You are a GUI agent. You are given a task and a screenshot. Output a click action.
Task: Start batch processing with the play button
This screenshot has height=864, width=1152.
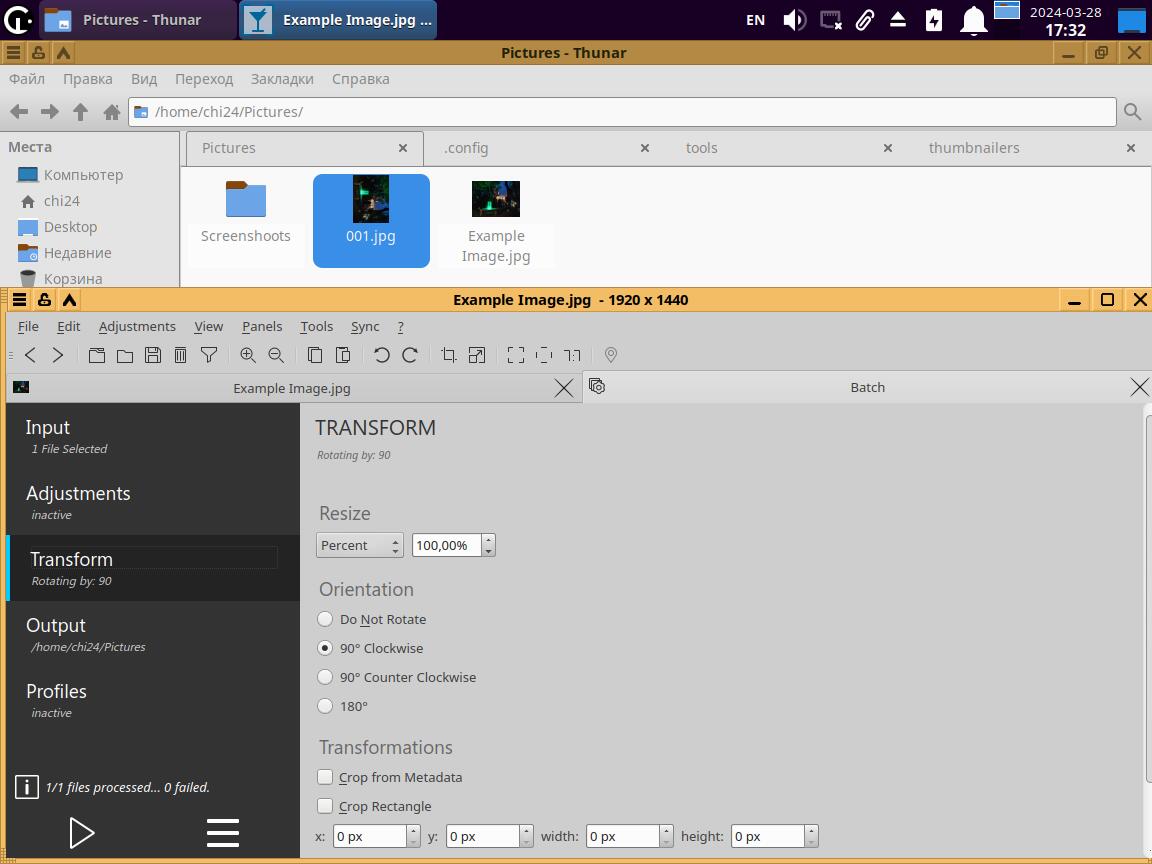coord(81,832)
